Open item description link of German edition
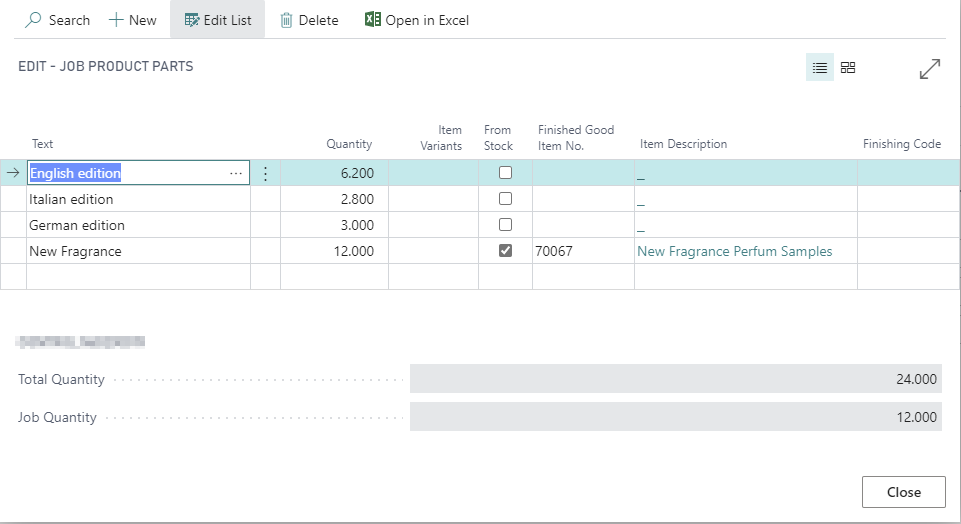This screenshot has width=961, height=524. click(640, 230)
